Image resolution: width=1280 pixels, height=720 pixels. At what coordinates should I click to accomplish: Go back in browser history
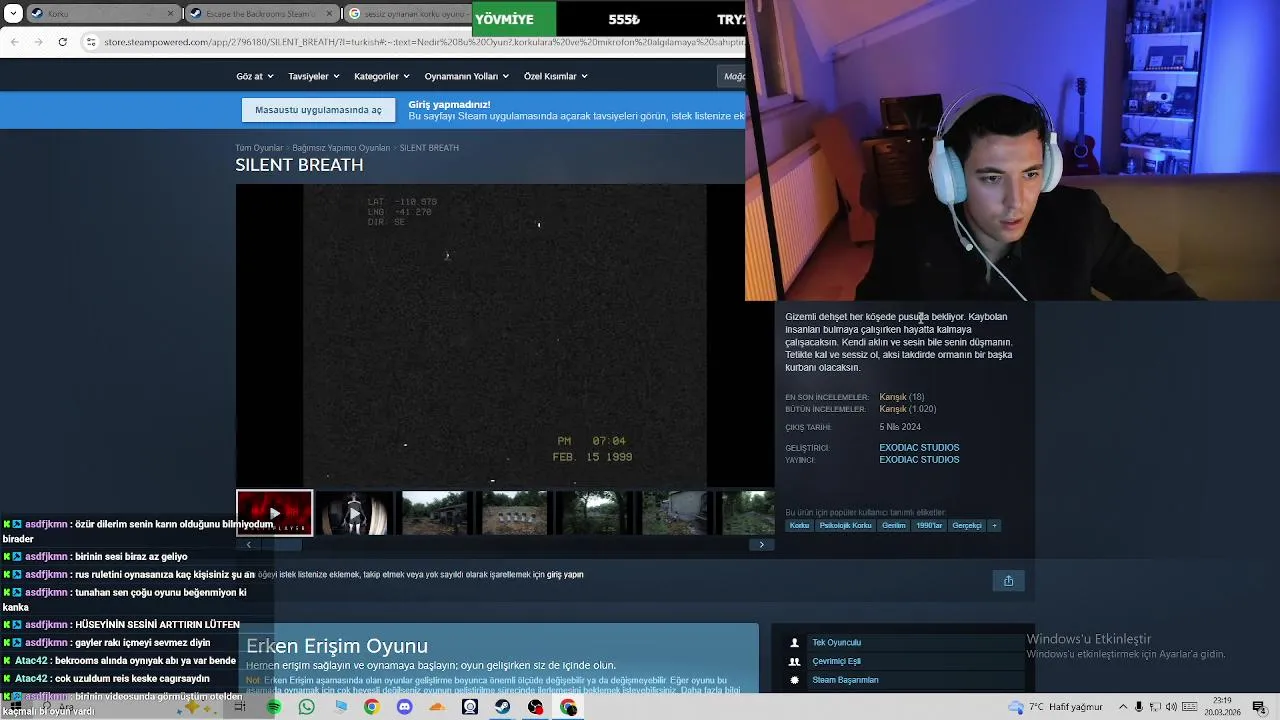[x=14, y=42]
